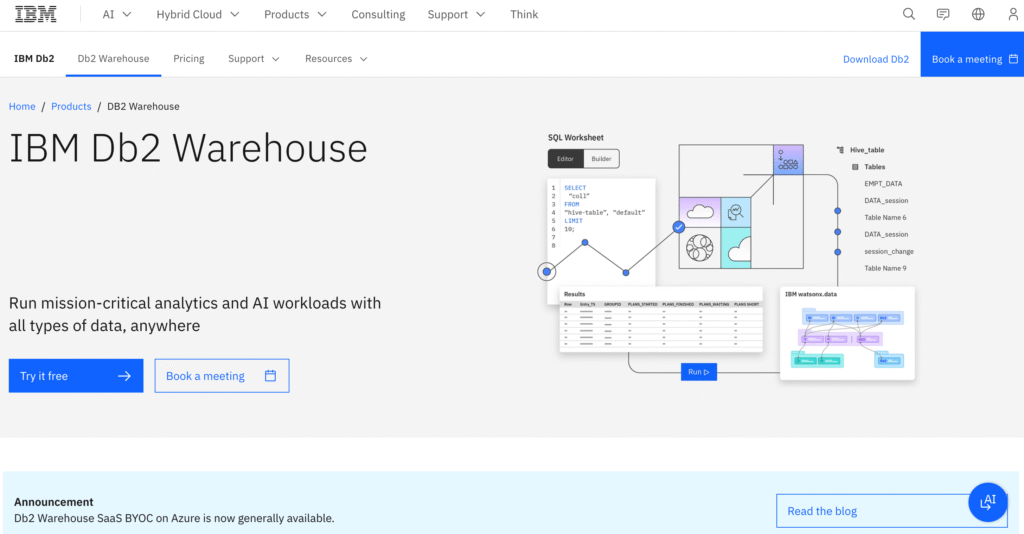Go to IBM Db2 section title
This screenshot has width=1024, height=534.
point(34,59)
